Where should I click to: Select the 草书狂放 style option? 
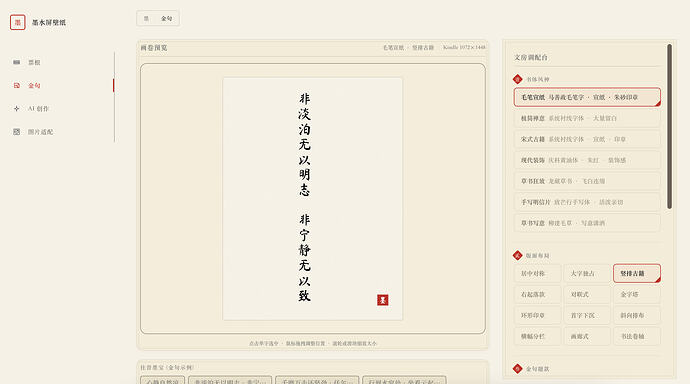(587, 181)
